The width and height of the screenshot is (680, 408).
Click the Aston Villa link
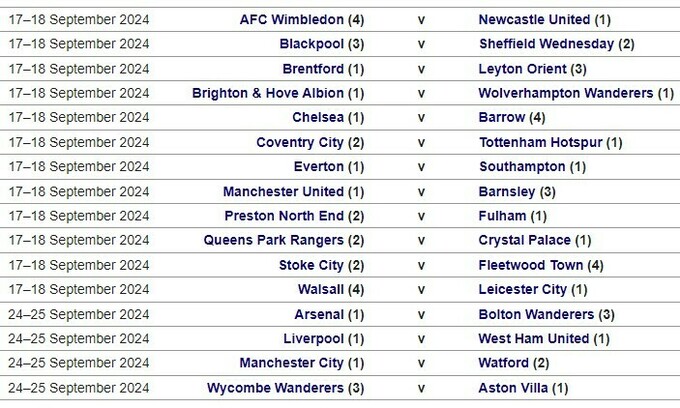point(513,387)
